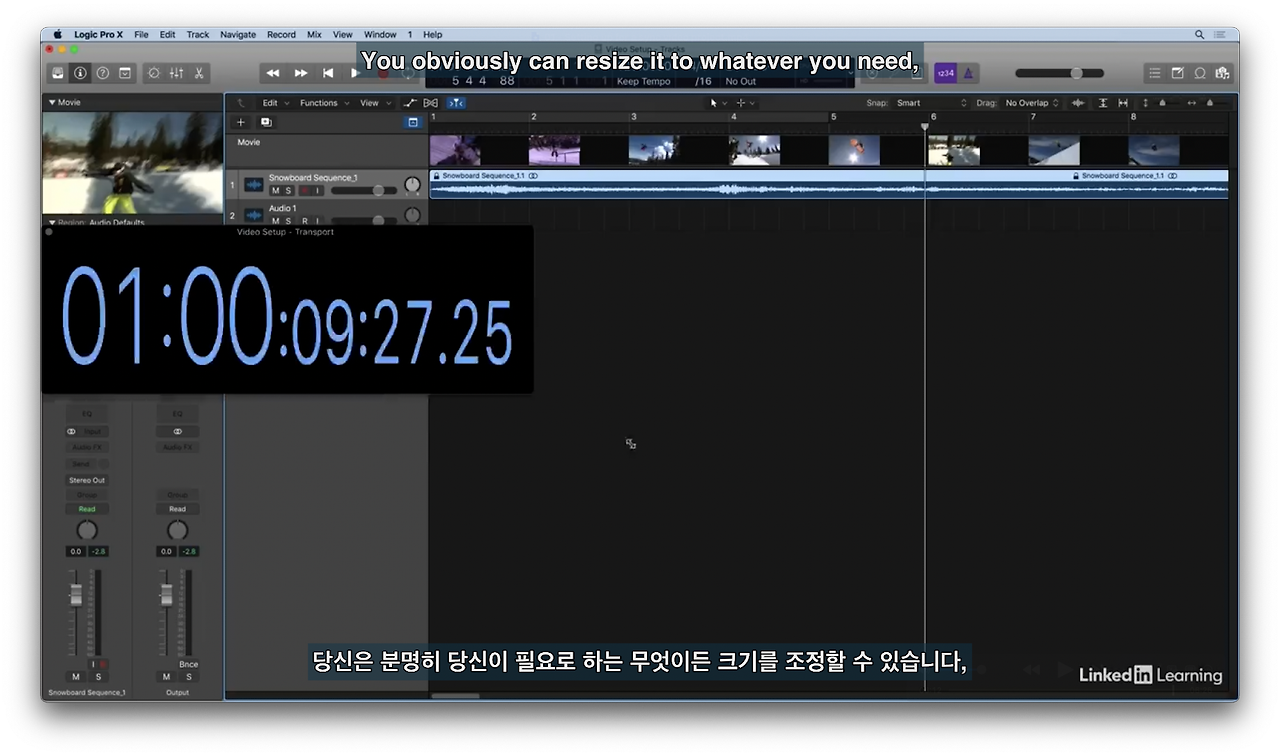Viewport: 1280px width, 756px height.
Task: Solo the Snowboard Sequence_1 track header
Action: (x=289, y=190)
